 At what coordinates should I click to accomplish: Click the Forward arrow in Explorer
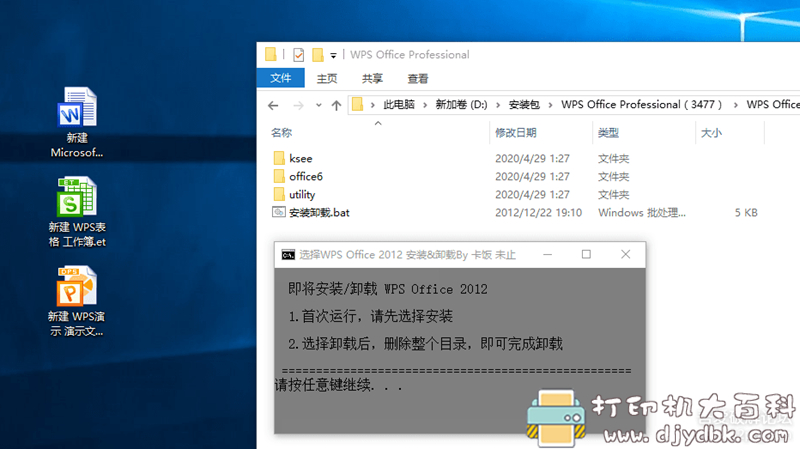(x=298, y=105)
